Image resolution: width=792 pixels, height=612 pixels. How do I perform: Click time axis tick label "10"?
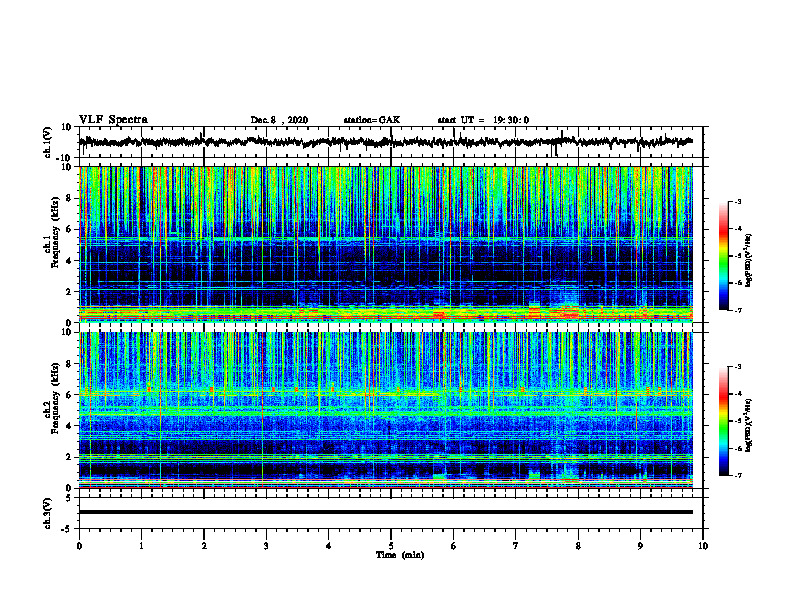[703, 546]
